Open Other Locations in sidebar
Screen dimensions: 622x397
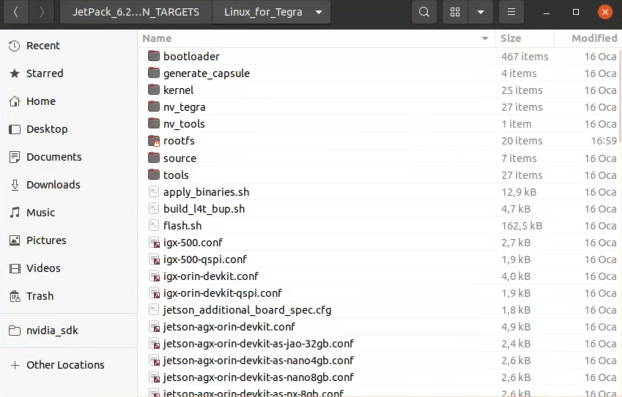coord(68,365)
